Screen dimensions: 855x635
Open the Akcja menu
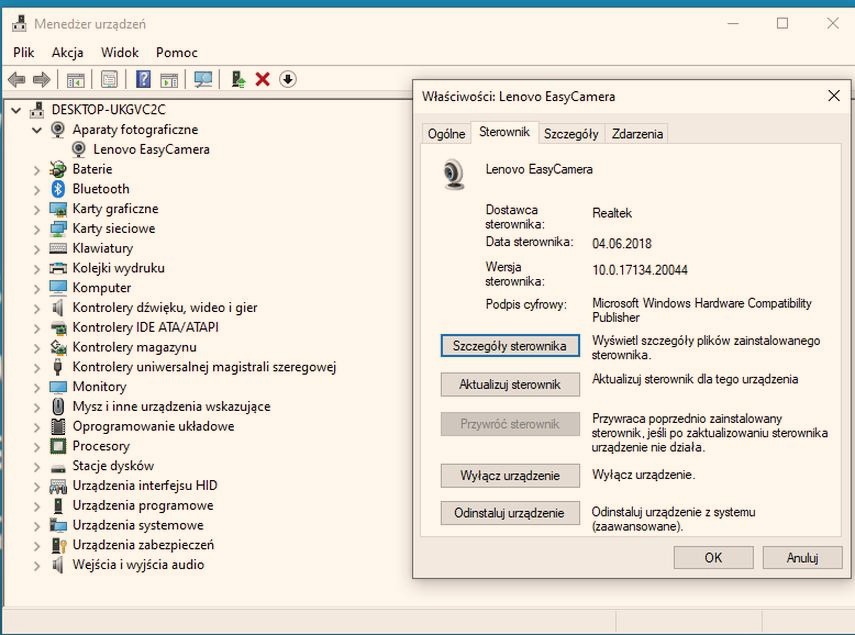(67, 52)
